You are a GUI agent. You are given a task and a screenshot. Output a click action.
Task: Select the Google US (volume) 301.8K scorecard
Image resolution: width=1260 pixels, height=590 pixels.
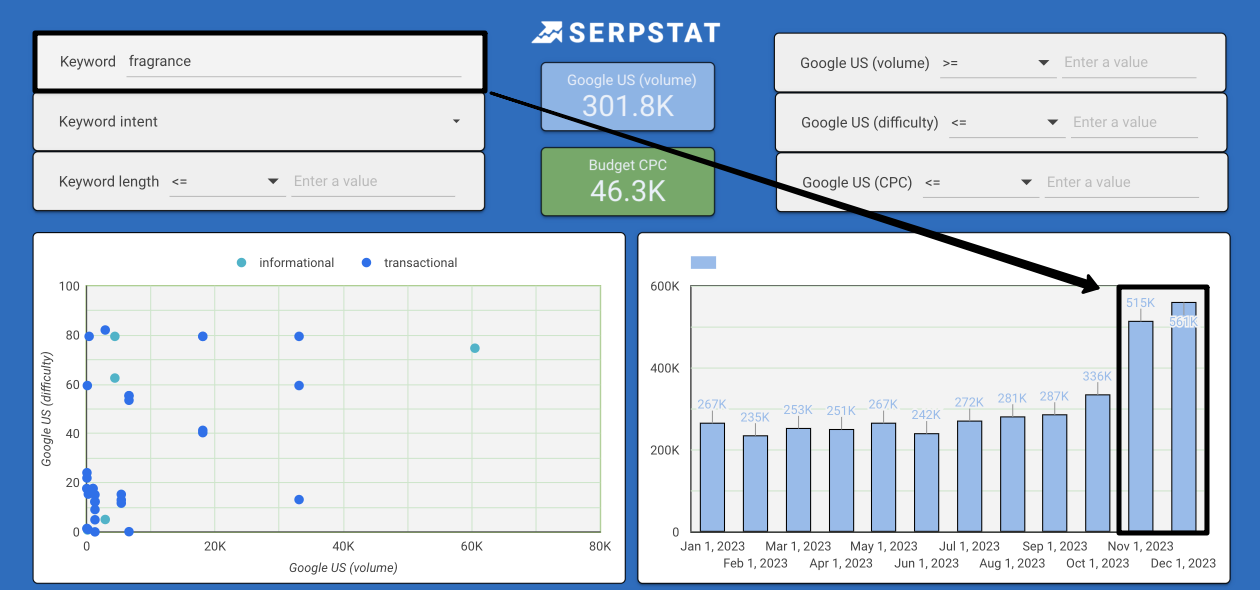628,96
